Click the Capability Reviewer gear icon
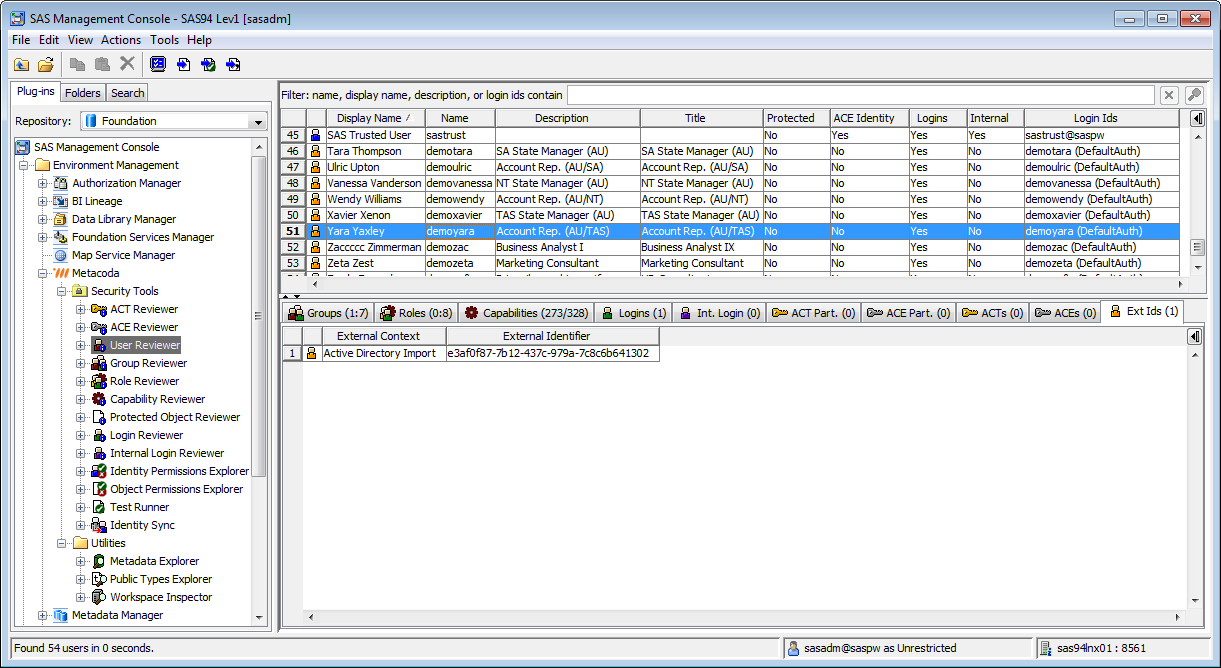1221x668 pixels. (99, 399)
